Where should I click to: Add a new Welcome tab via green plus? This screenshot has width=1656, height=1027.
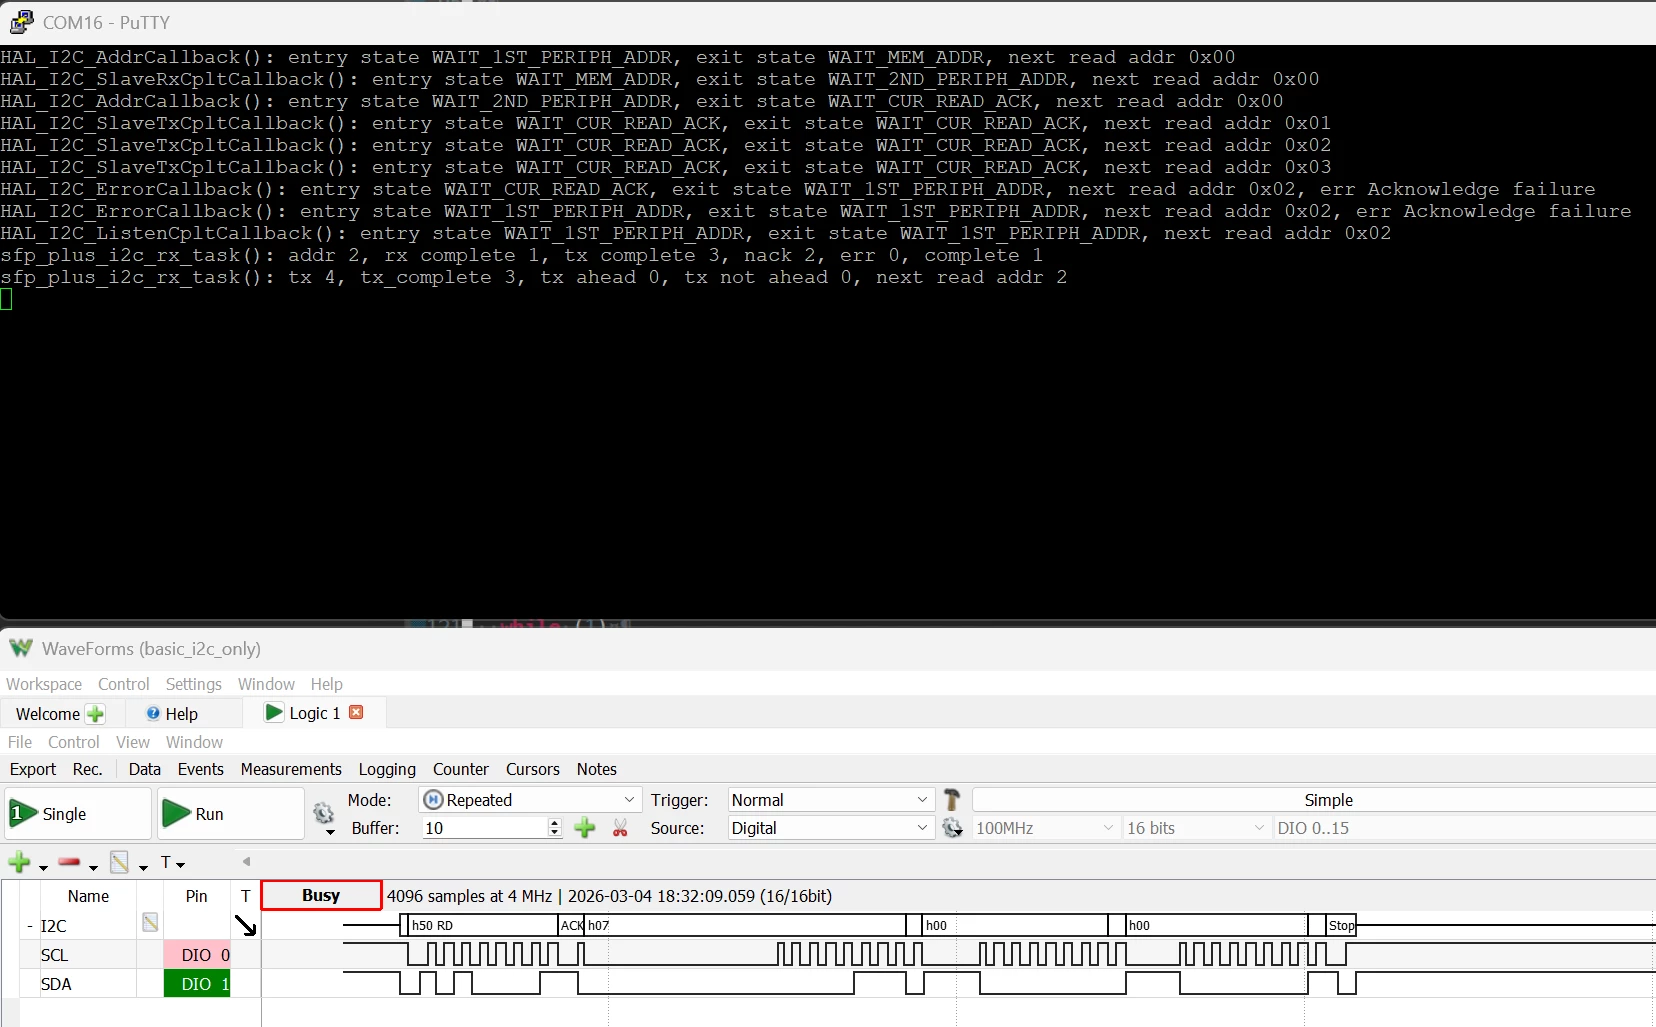click(95, 714)
